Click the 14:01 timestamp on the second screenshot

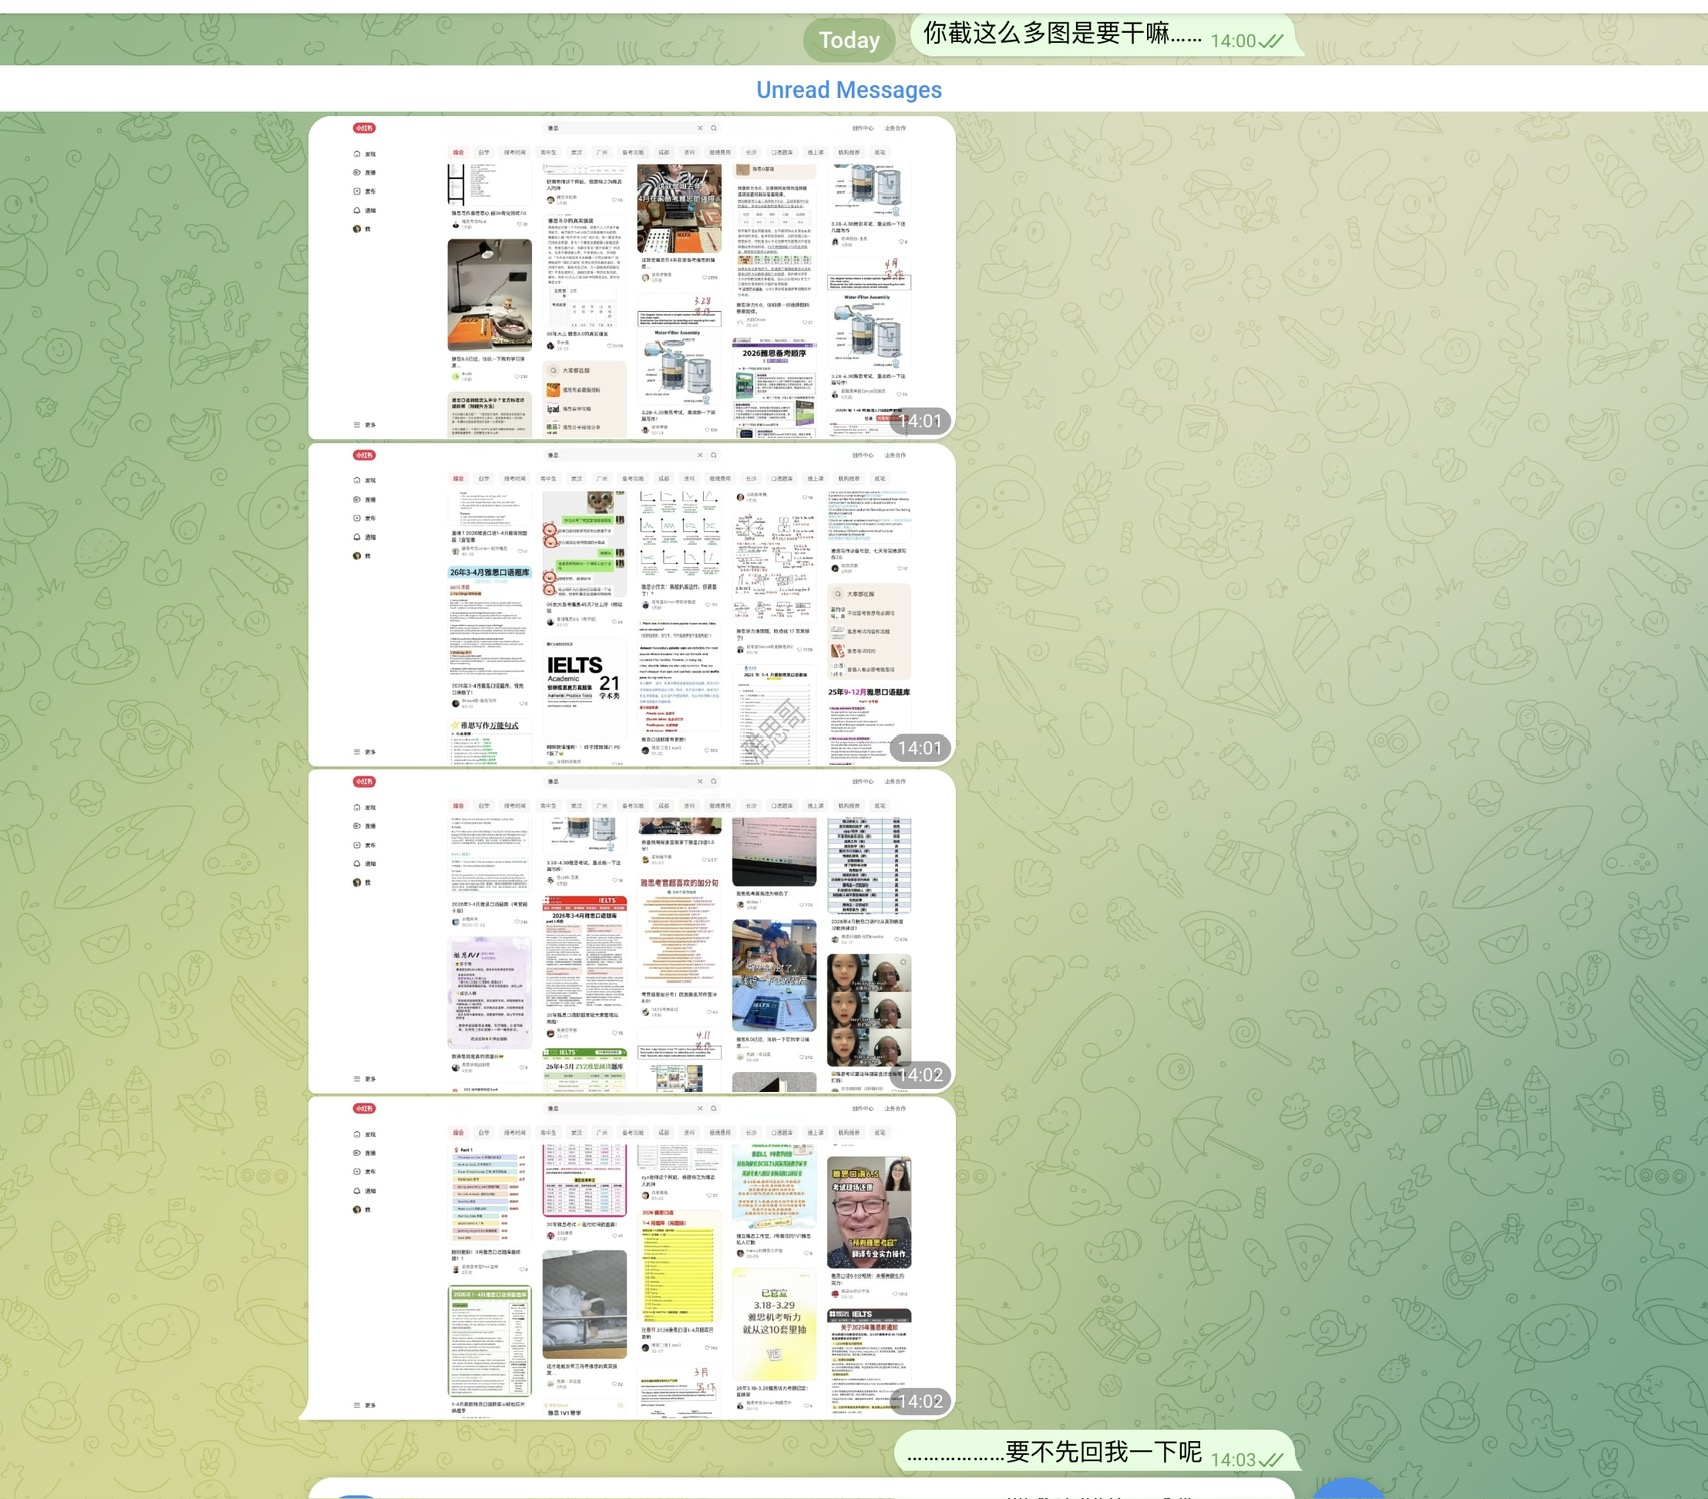click(919, 748)
